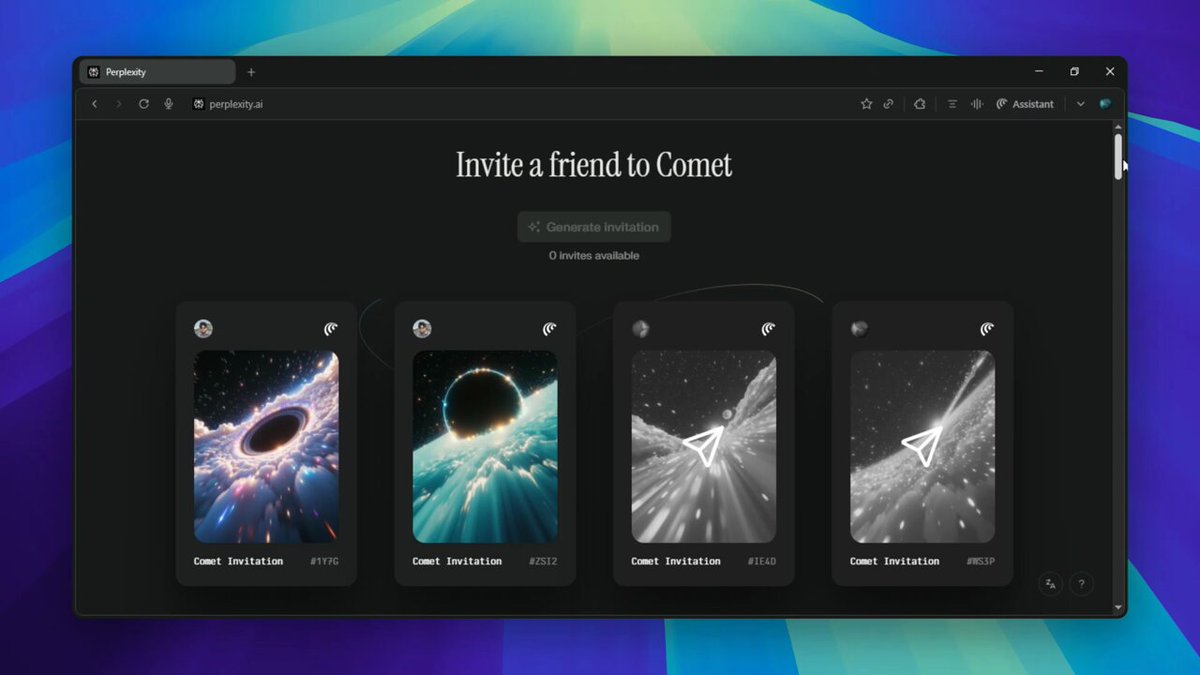Open the Assistant sidebar button

[x=1025, y=104]
